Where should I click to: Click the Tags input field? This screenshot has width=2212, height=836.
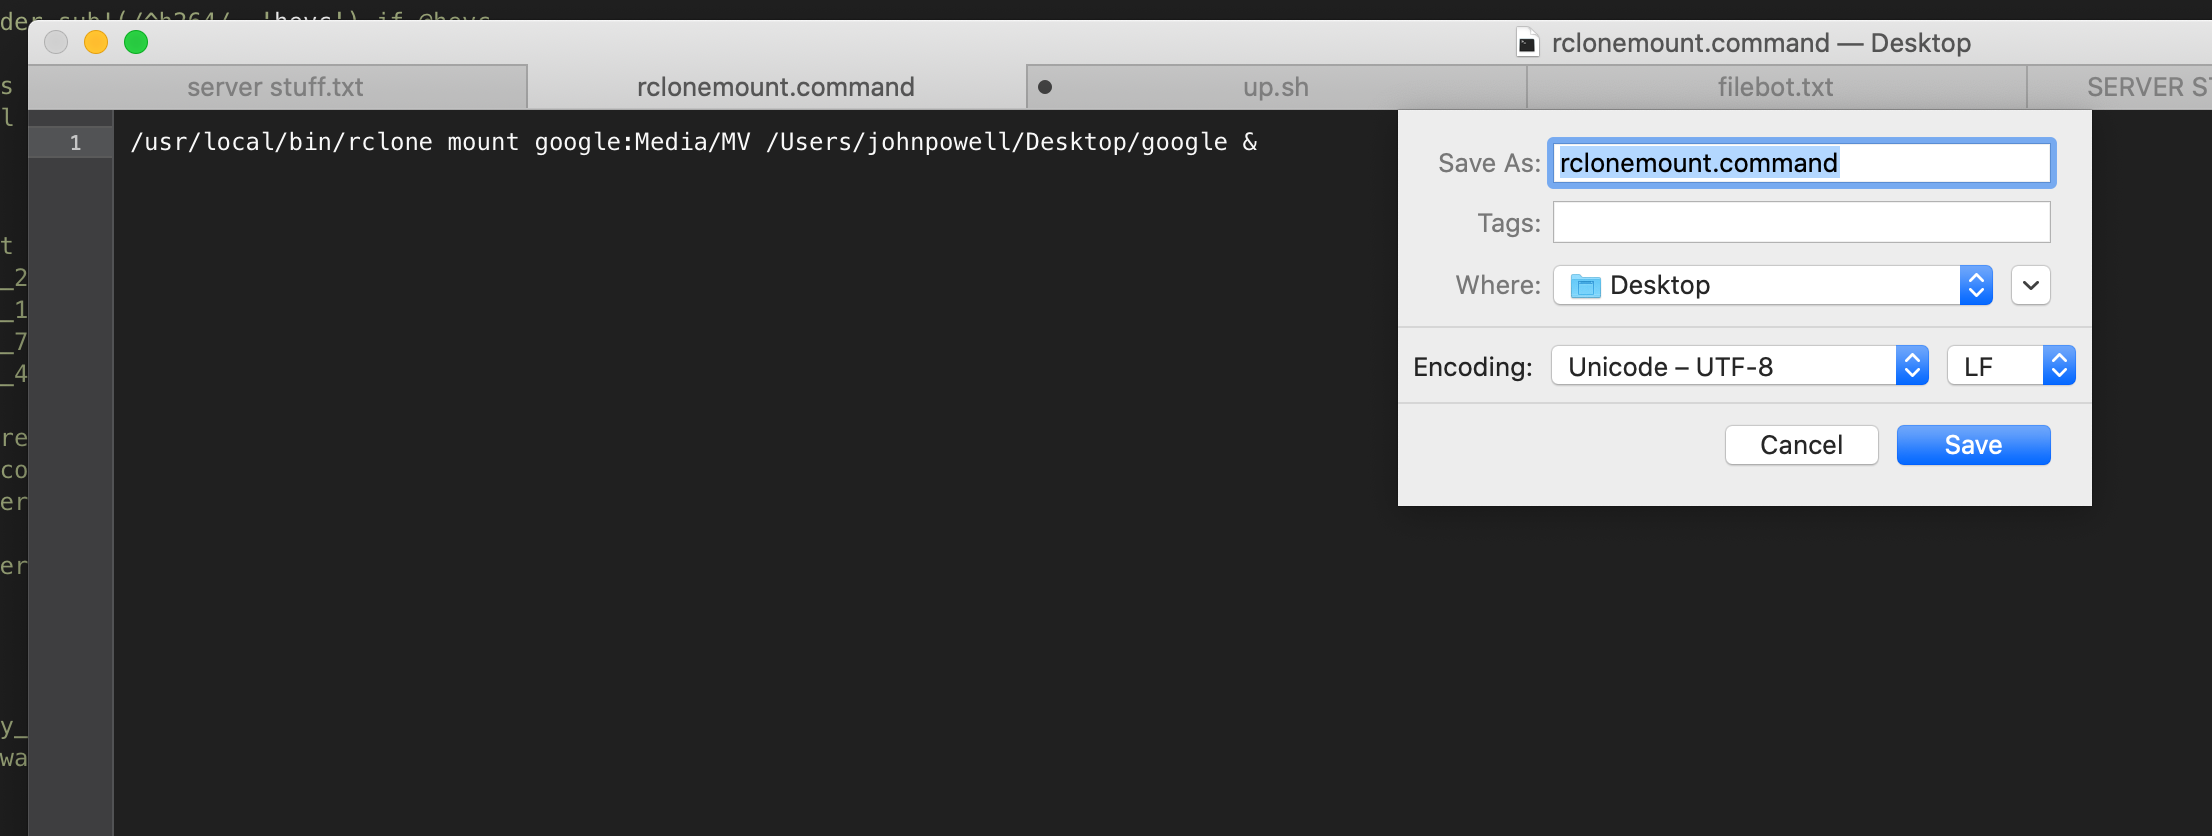(x=1801, y=222)
